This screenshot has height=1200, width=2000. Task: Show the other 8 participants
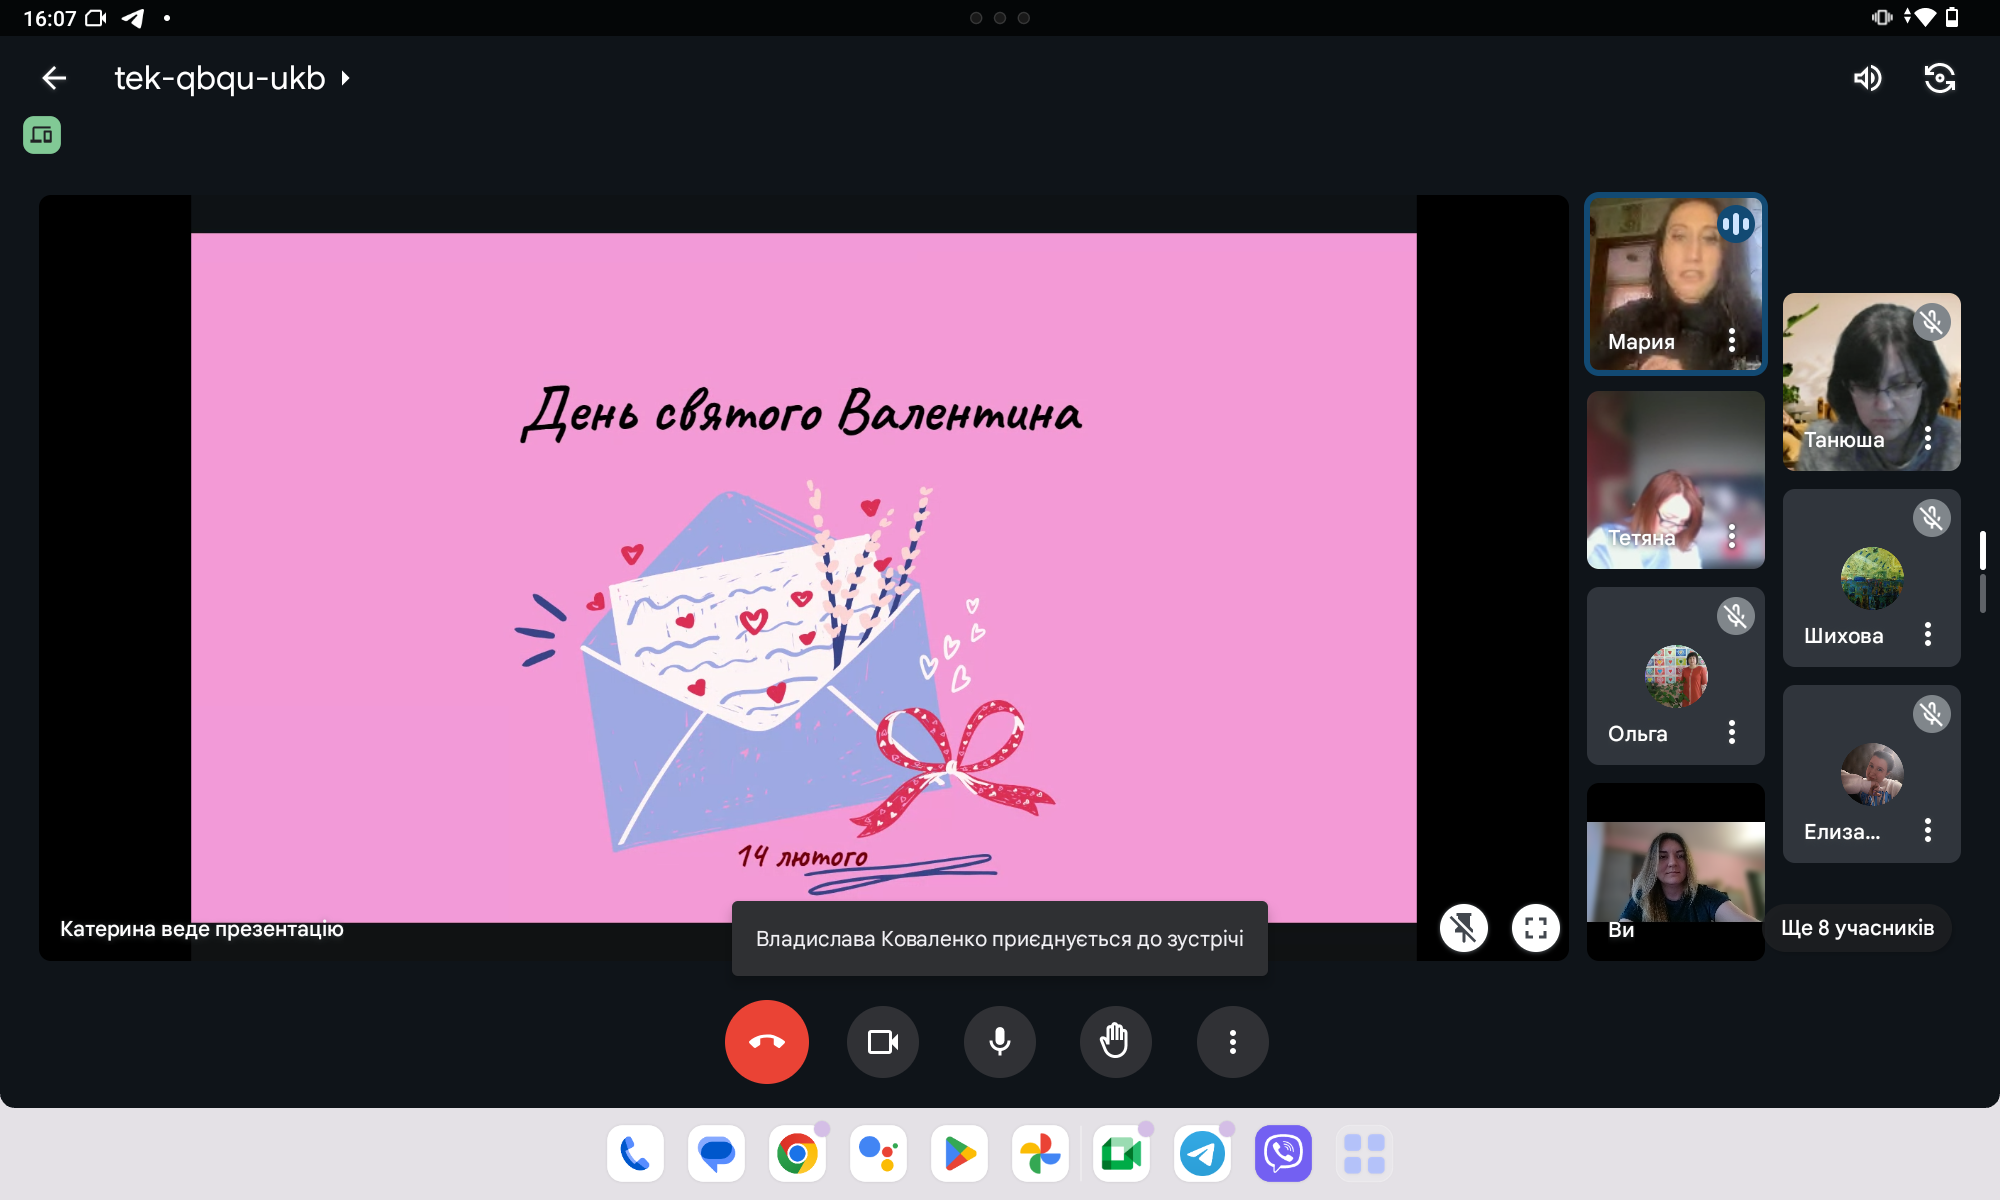coord(1857,928)
